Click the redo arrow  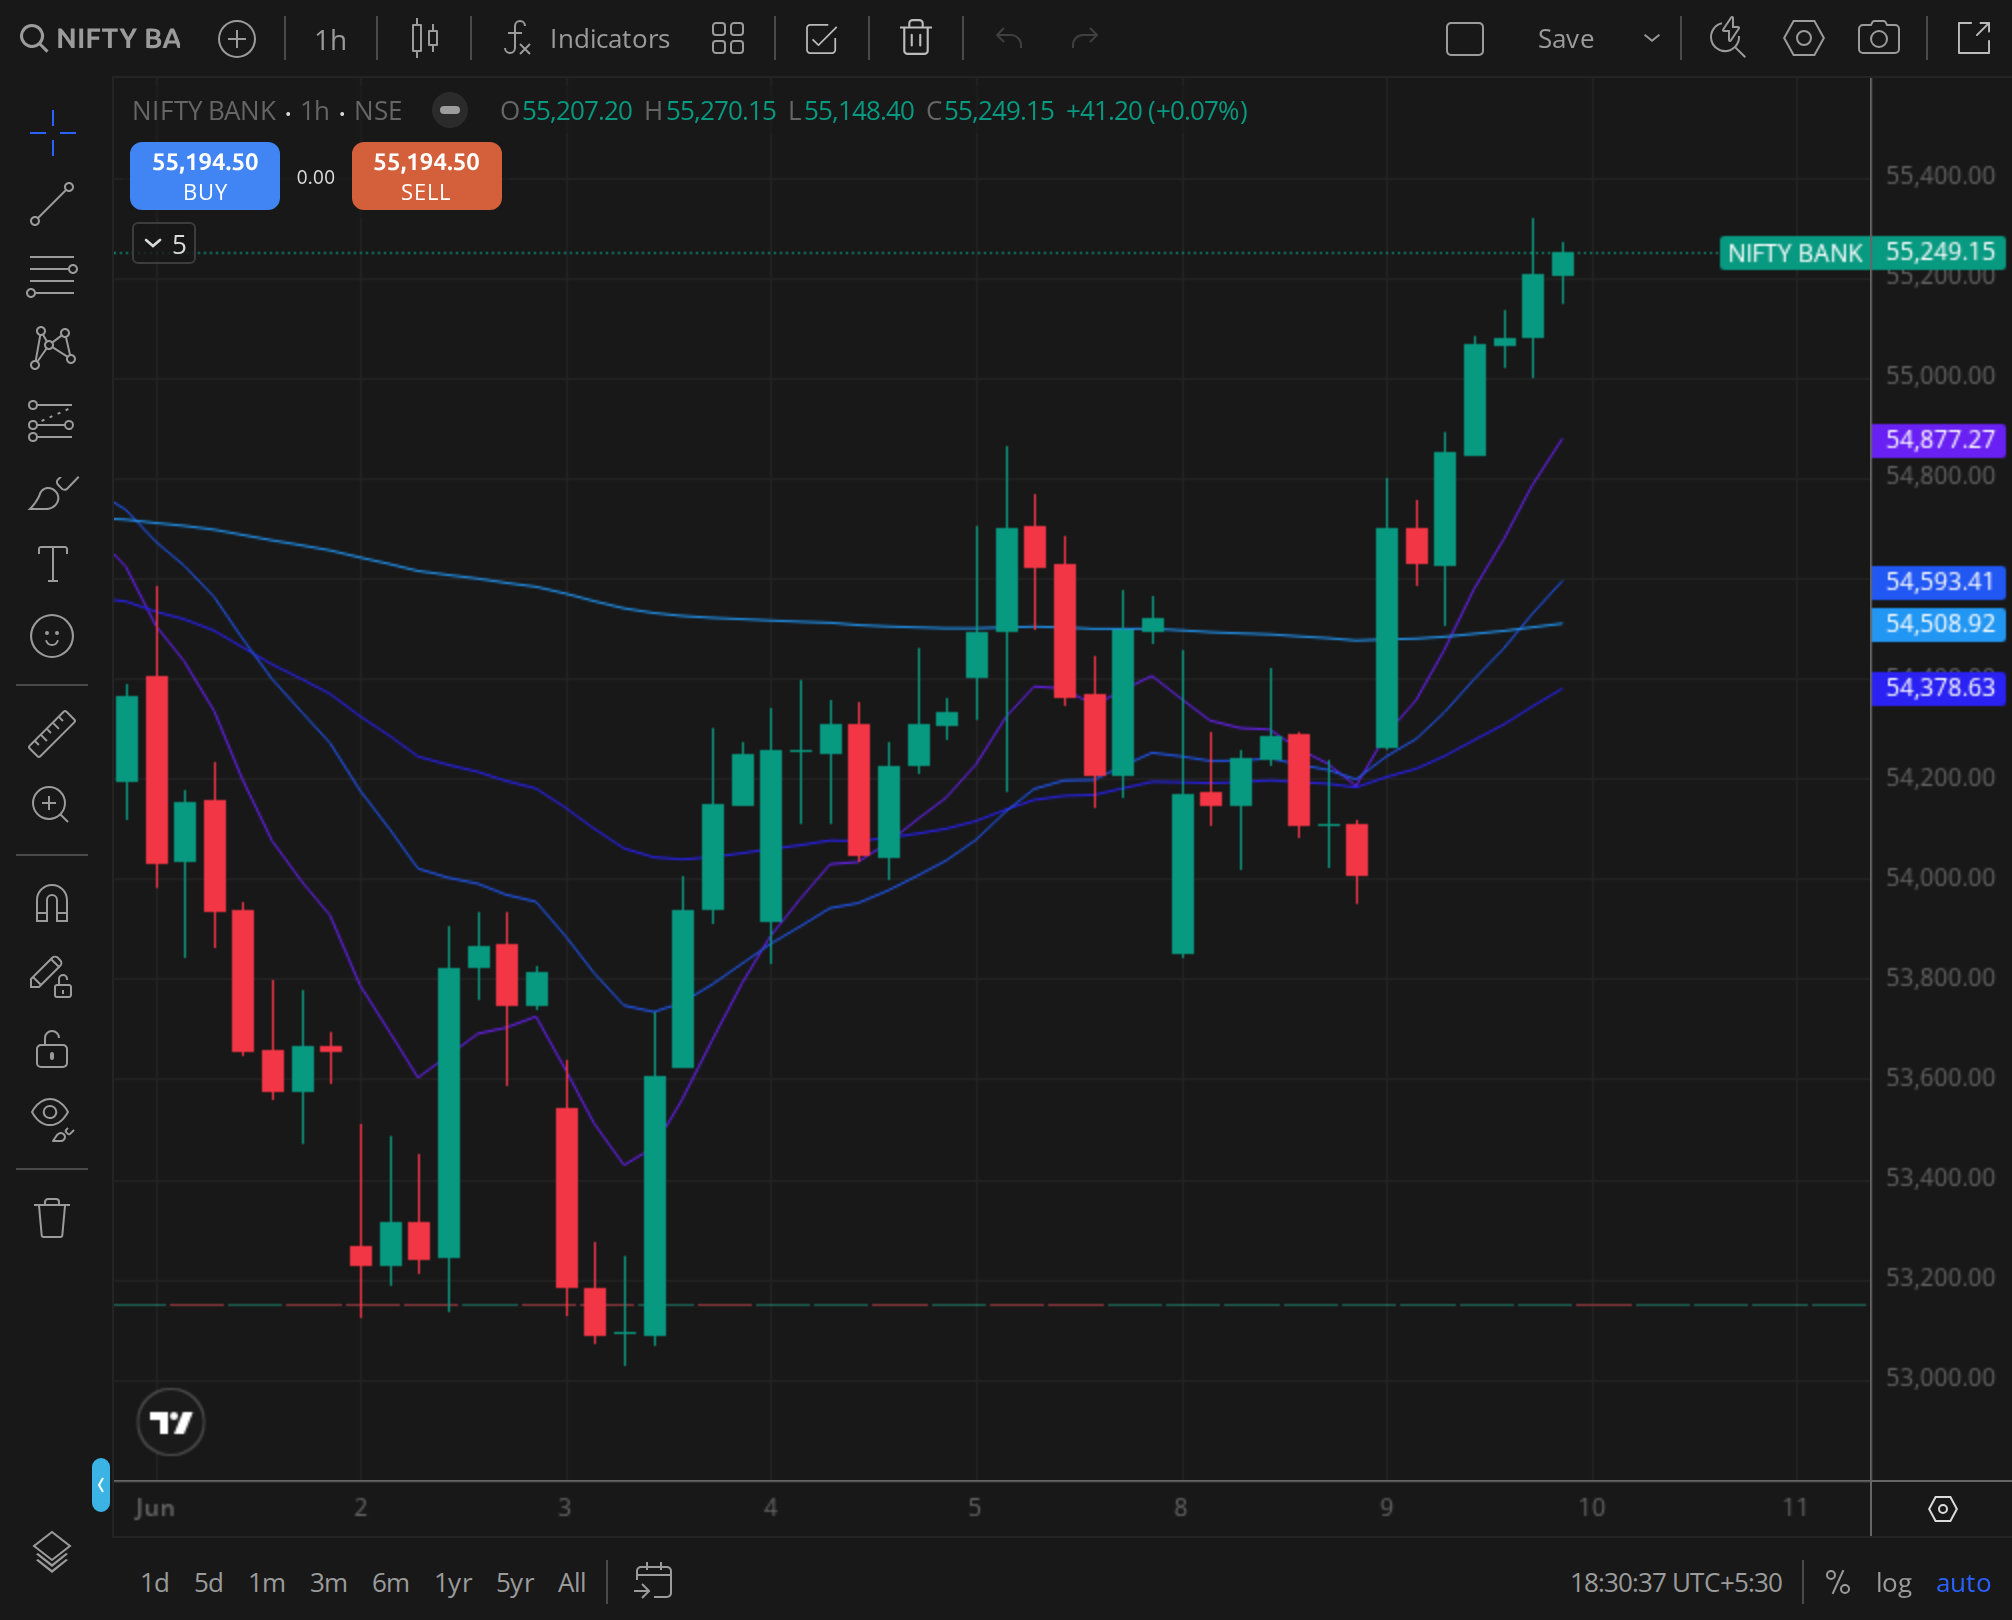click(x=1085, y=39)
